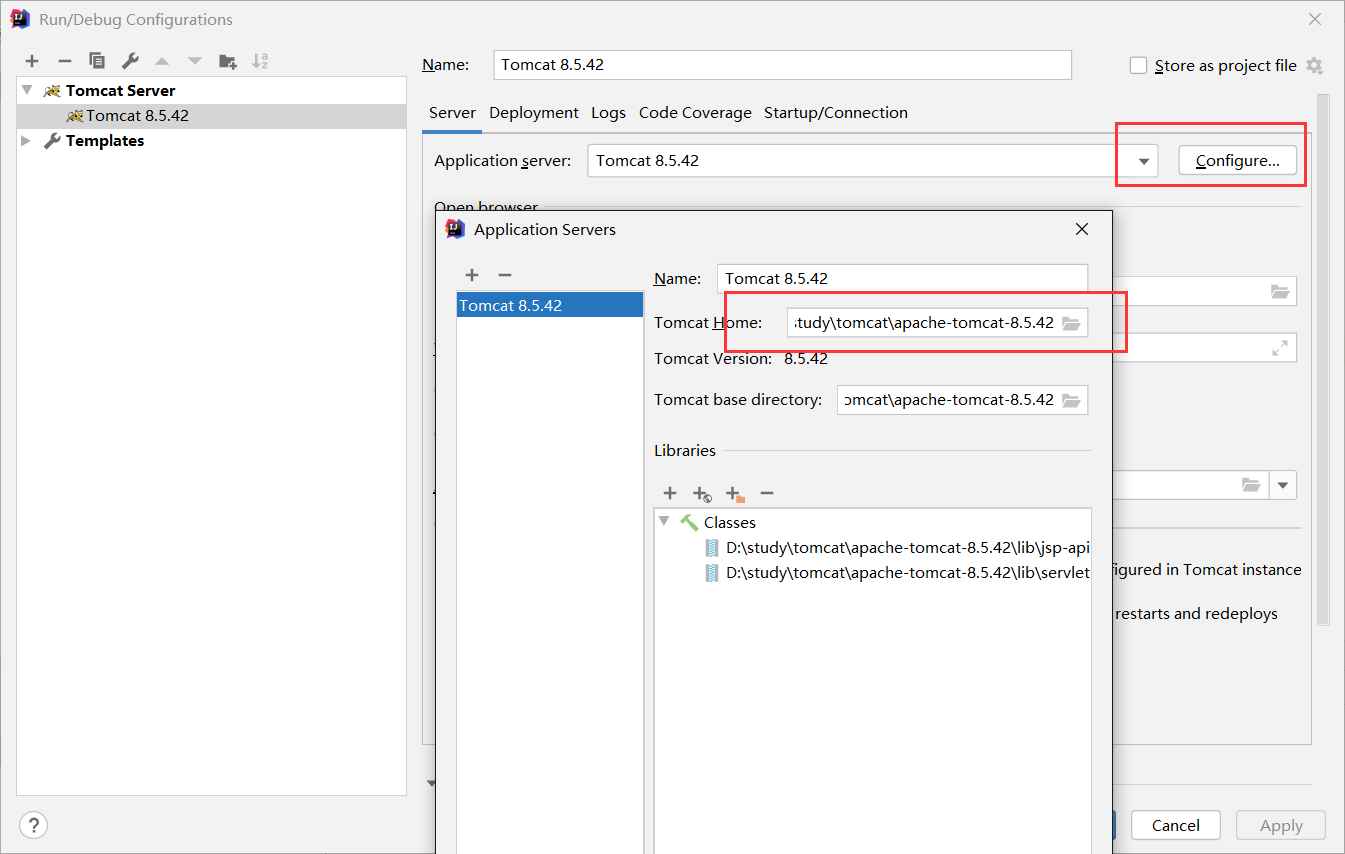Open gear settings next to Store as project file
The width and height of the screenshot is (1345, 854).
tap(1314, 66)
